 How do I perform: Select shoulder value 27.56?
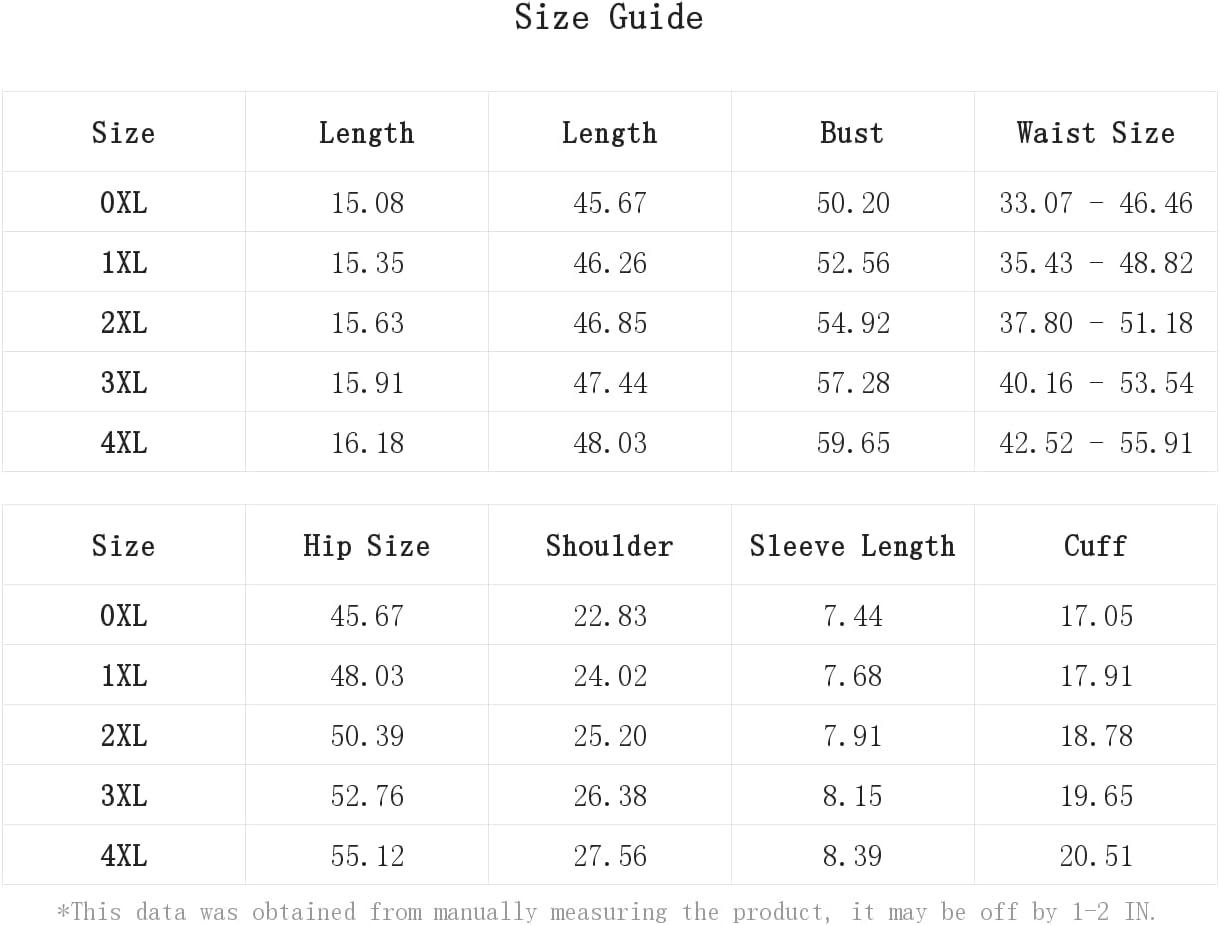point(610,856)
